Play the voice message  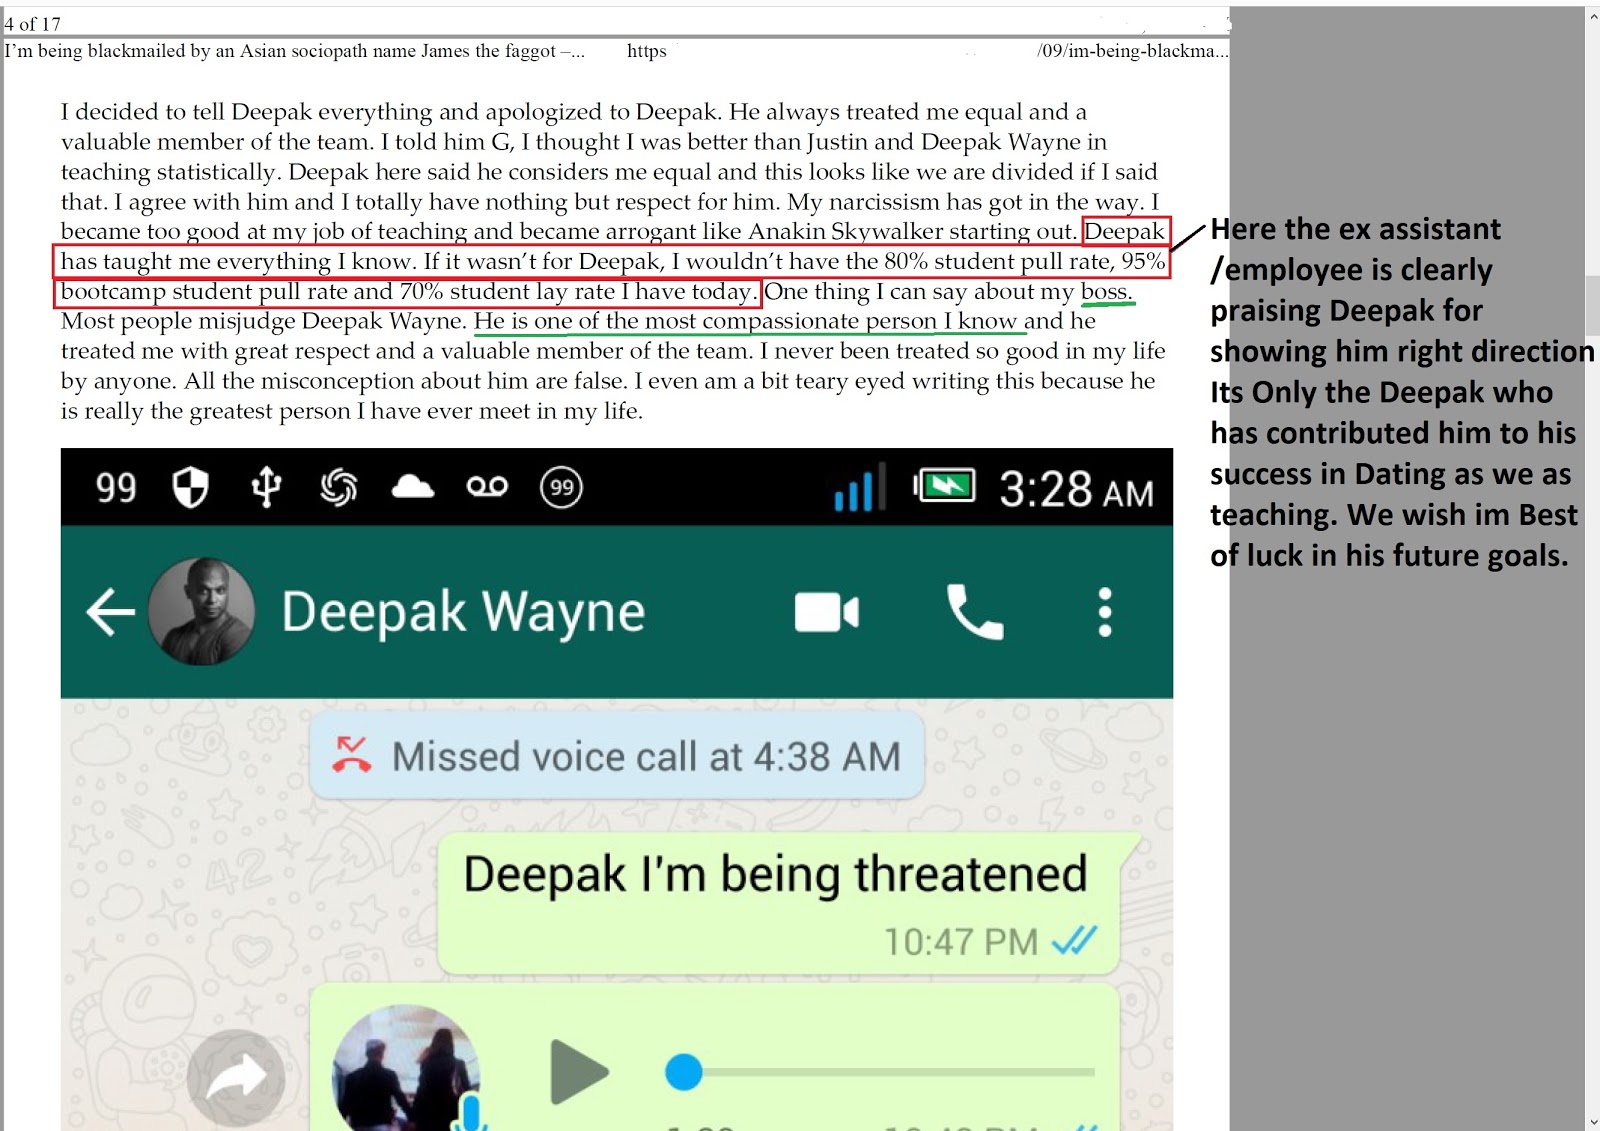coord(579,1072)
